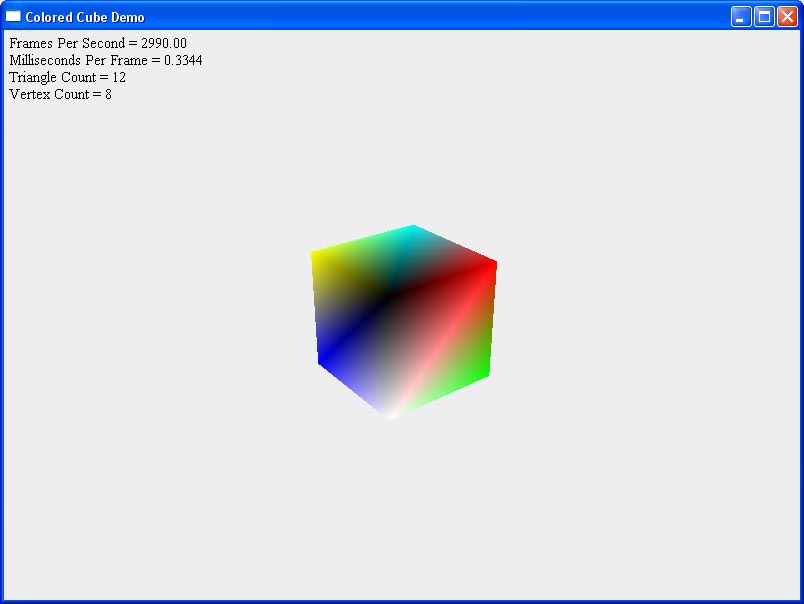The height and width of the screenshot is (604, 804).
Task: Close the Colored Cube Demo window
Action: (x=787, y=17)
